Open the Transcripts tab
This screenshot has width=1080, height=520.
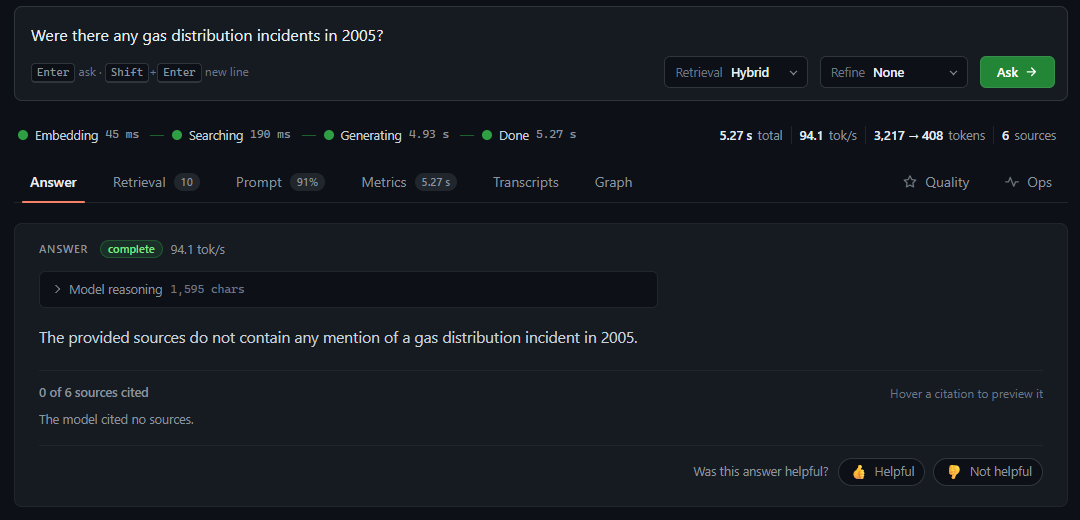[526, 183]
